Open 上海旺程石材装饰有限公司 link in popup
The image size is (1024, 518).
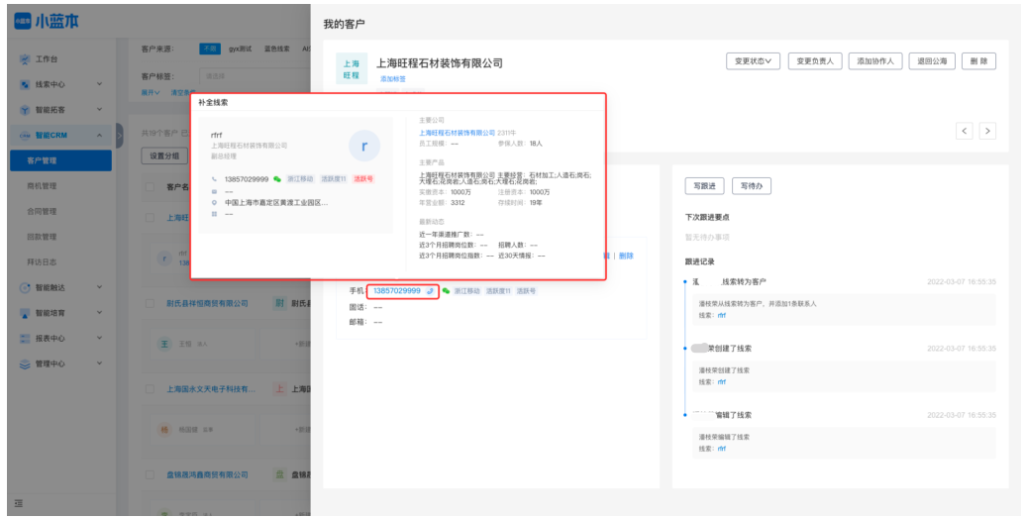pos(456,132)
